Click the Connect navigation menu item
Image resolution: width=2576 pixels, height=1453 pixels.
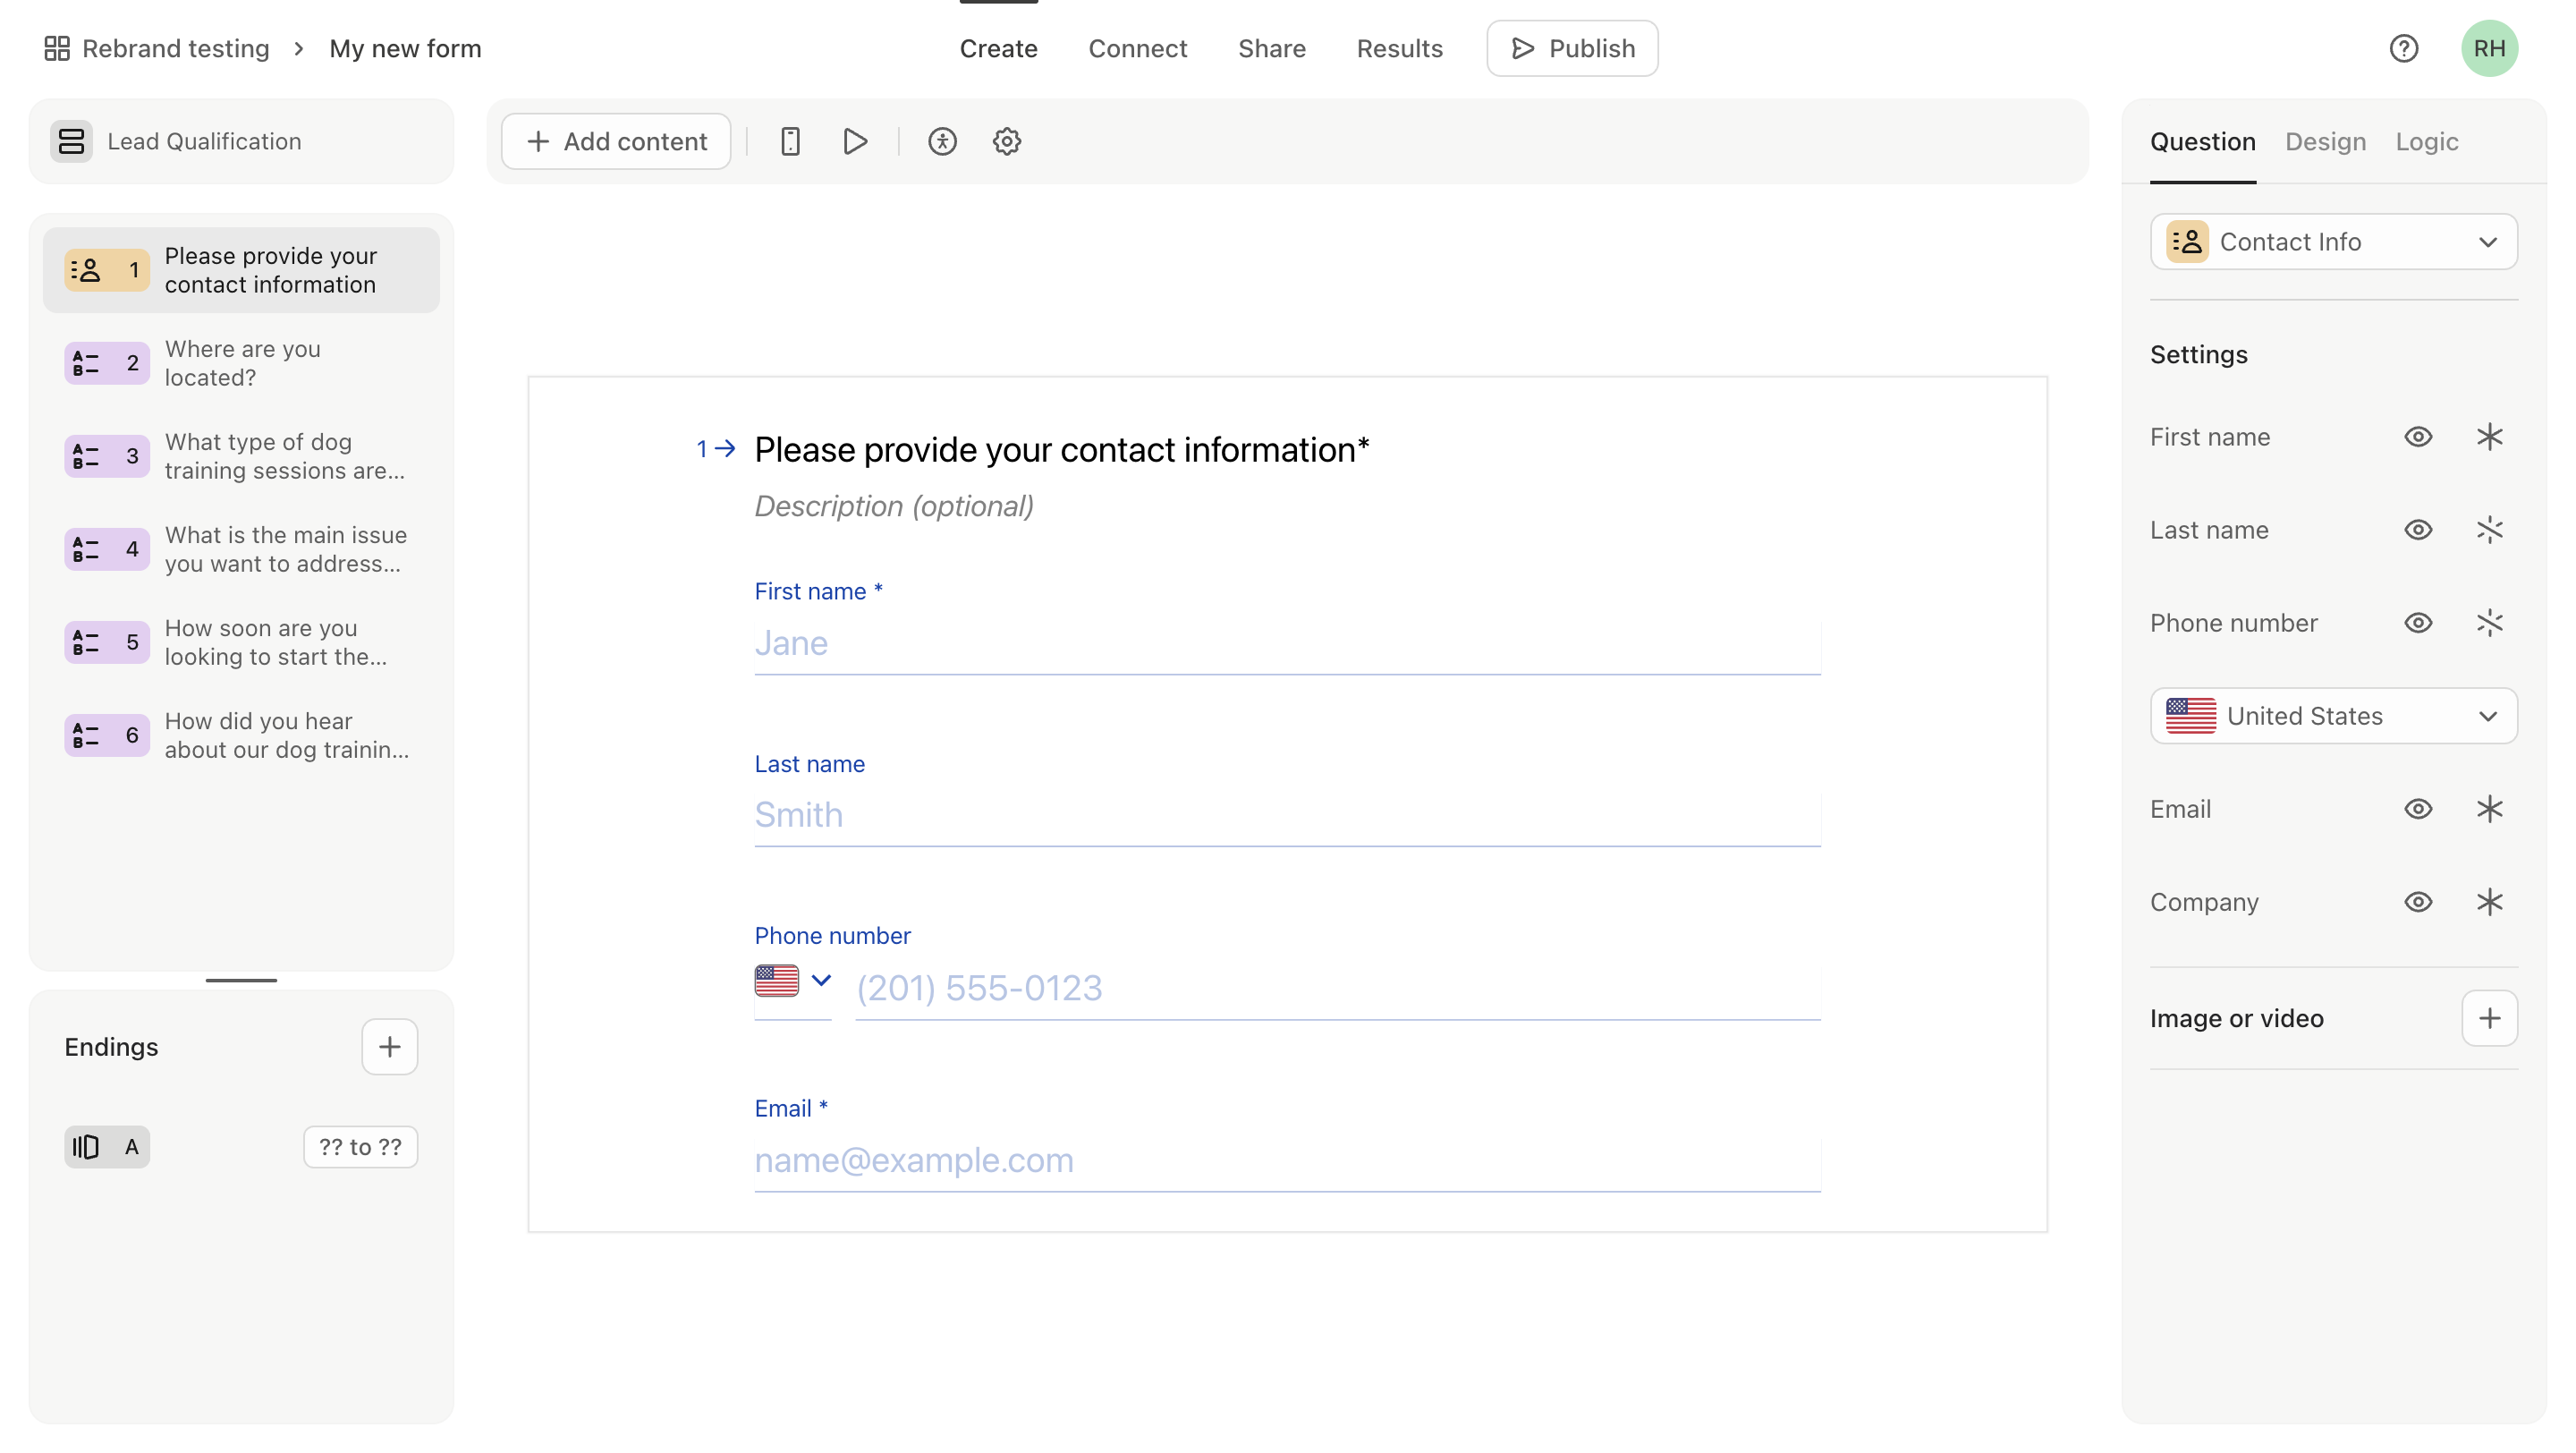tap(1138, 47)
